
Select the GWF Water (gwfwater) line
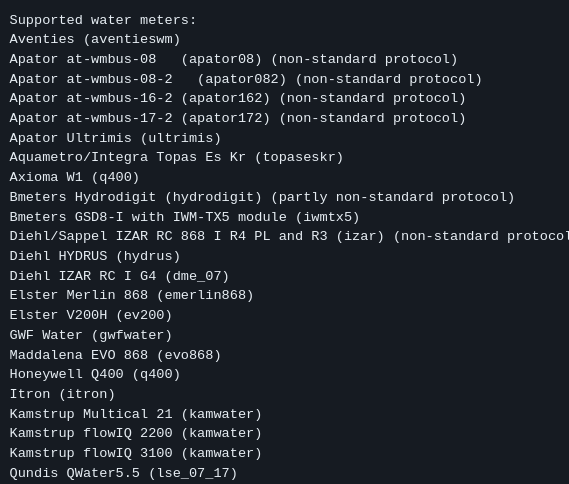point(91,335)
